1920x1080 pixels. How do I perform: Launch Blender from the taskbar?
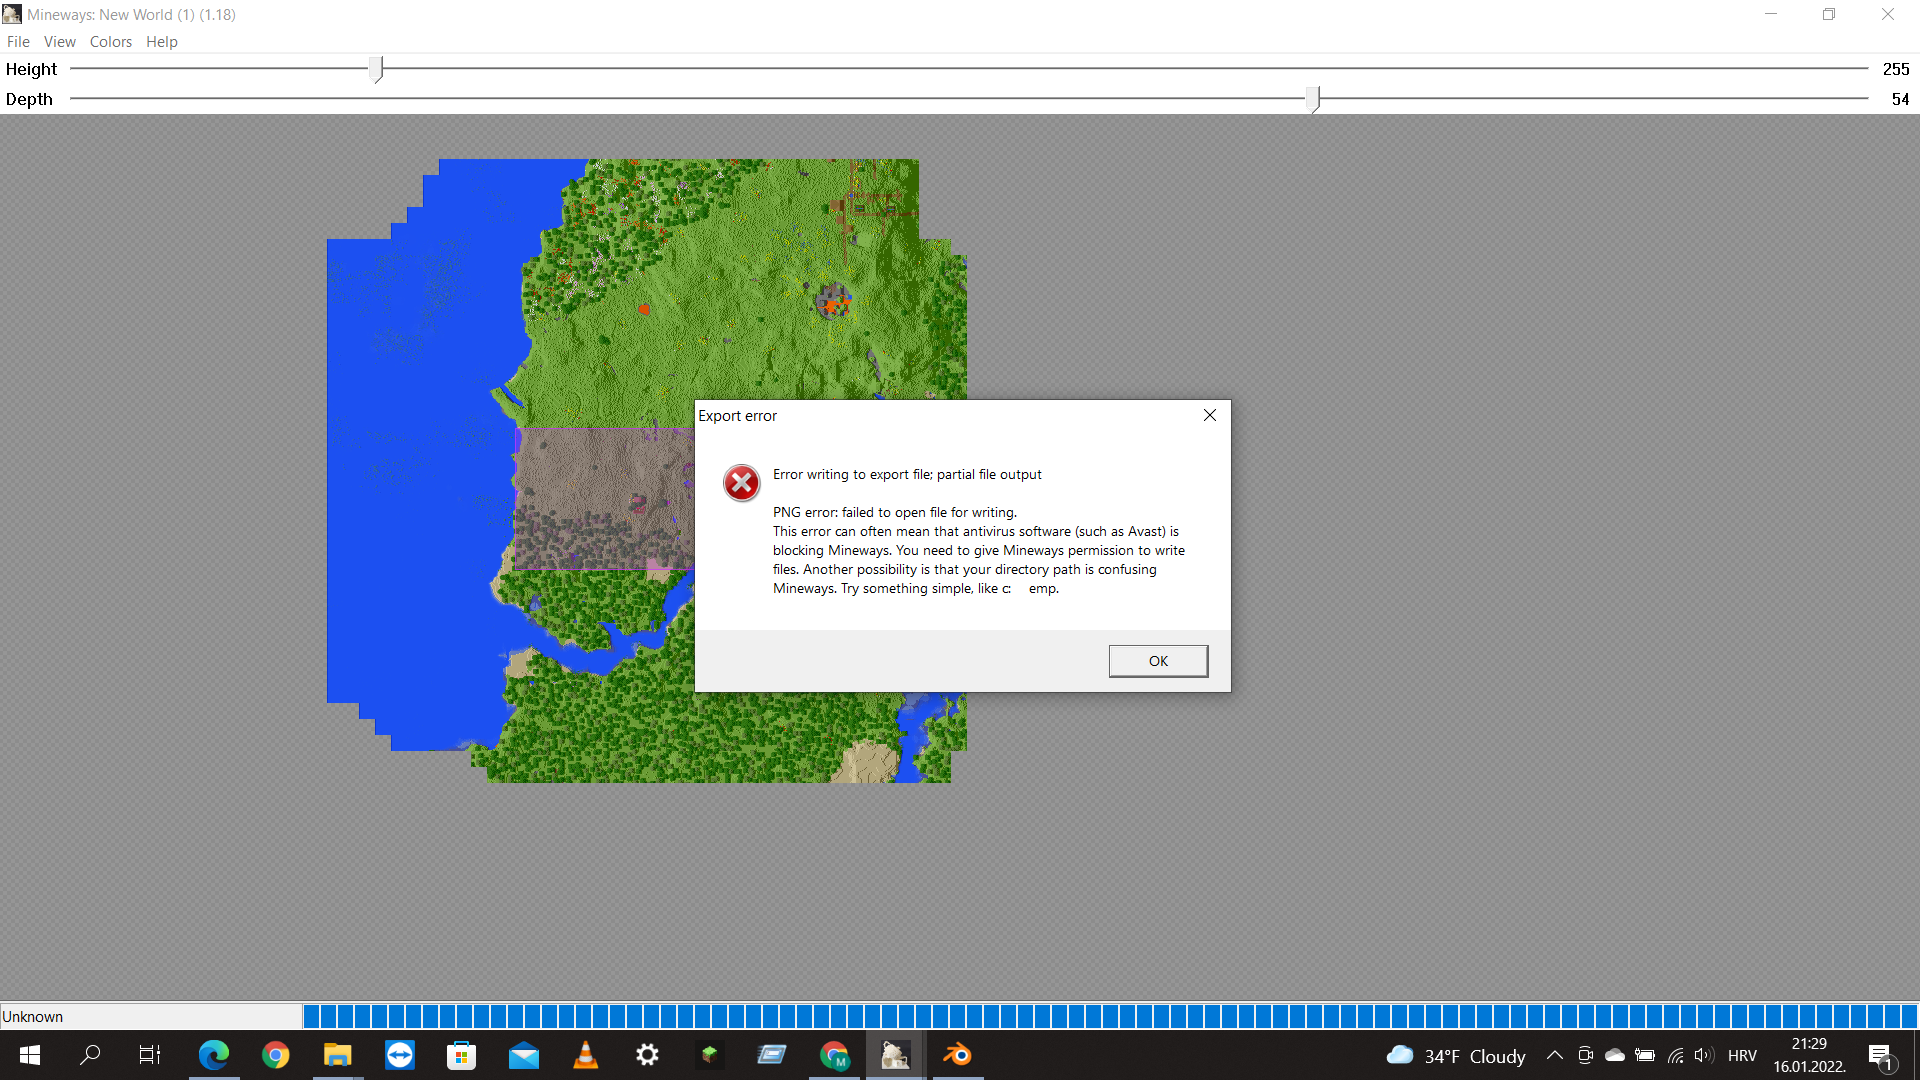[x=957, y=1055]
